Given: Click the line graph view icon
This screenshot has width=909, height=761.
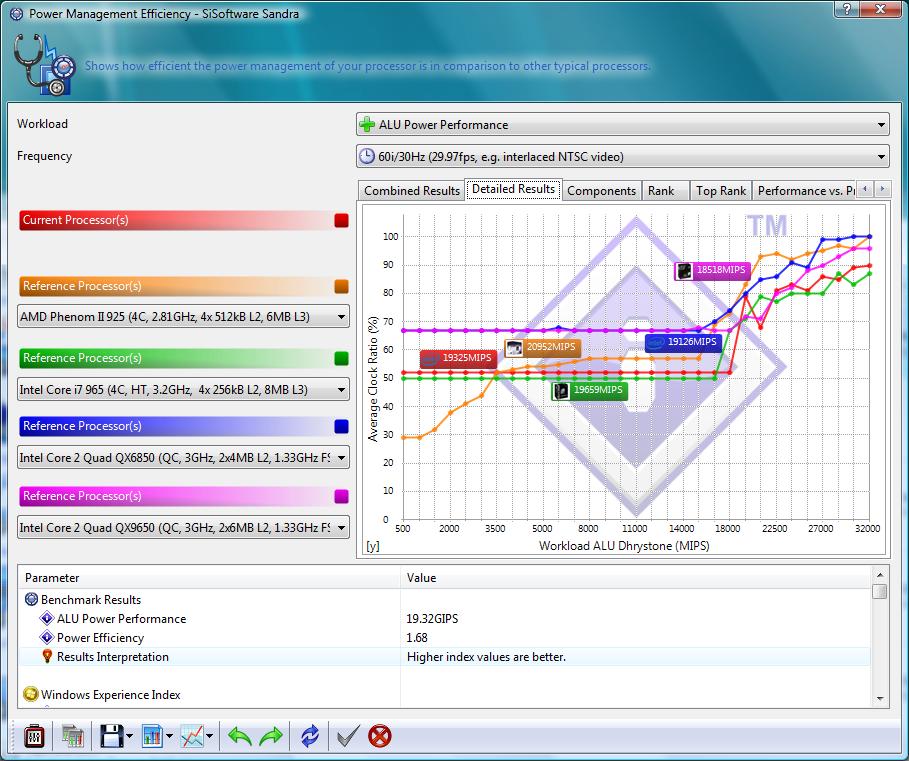Looking at the screenshot, I should [x=192, y=737].
